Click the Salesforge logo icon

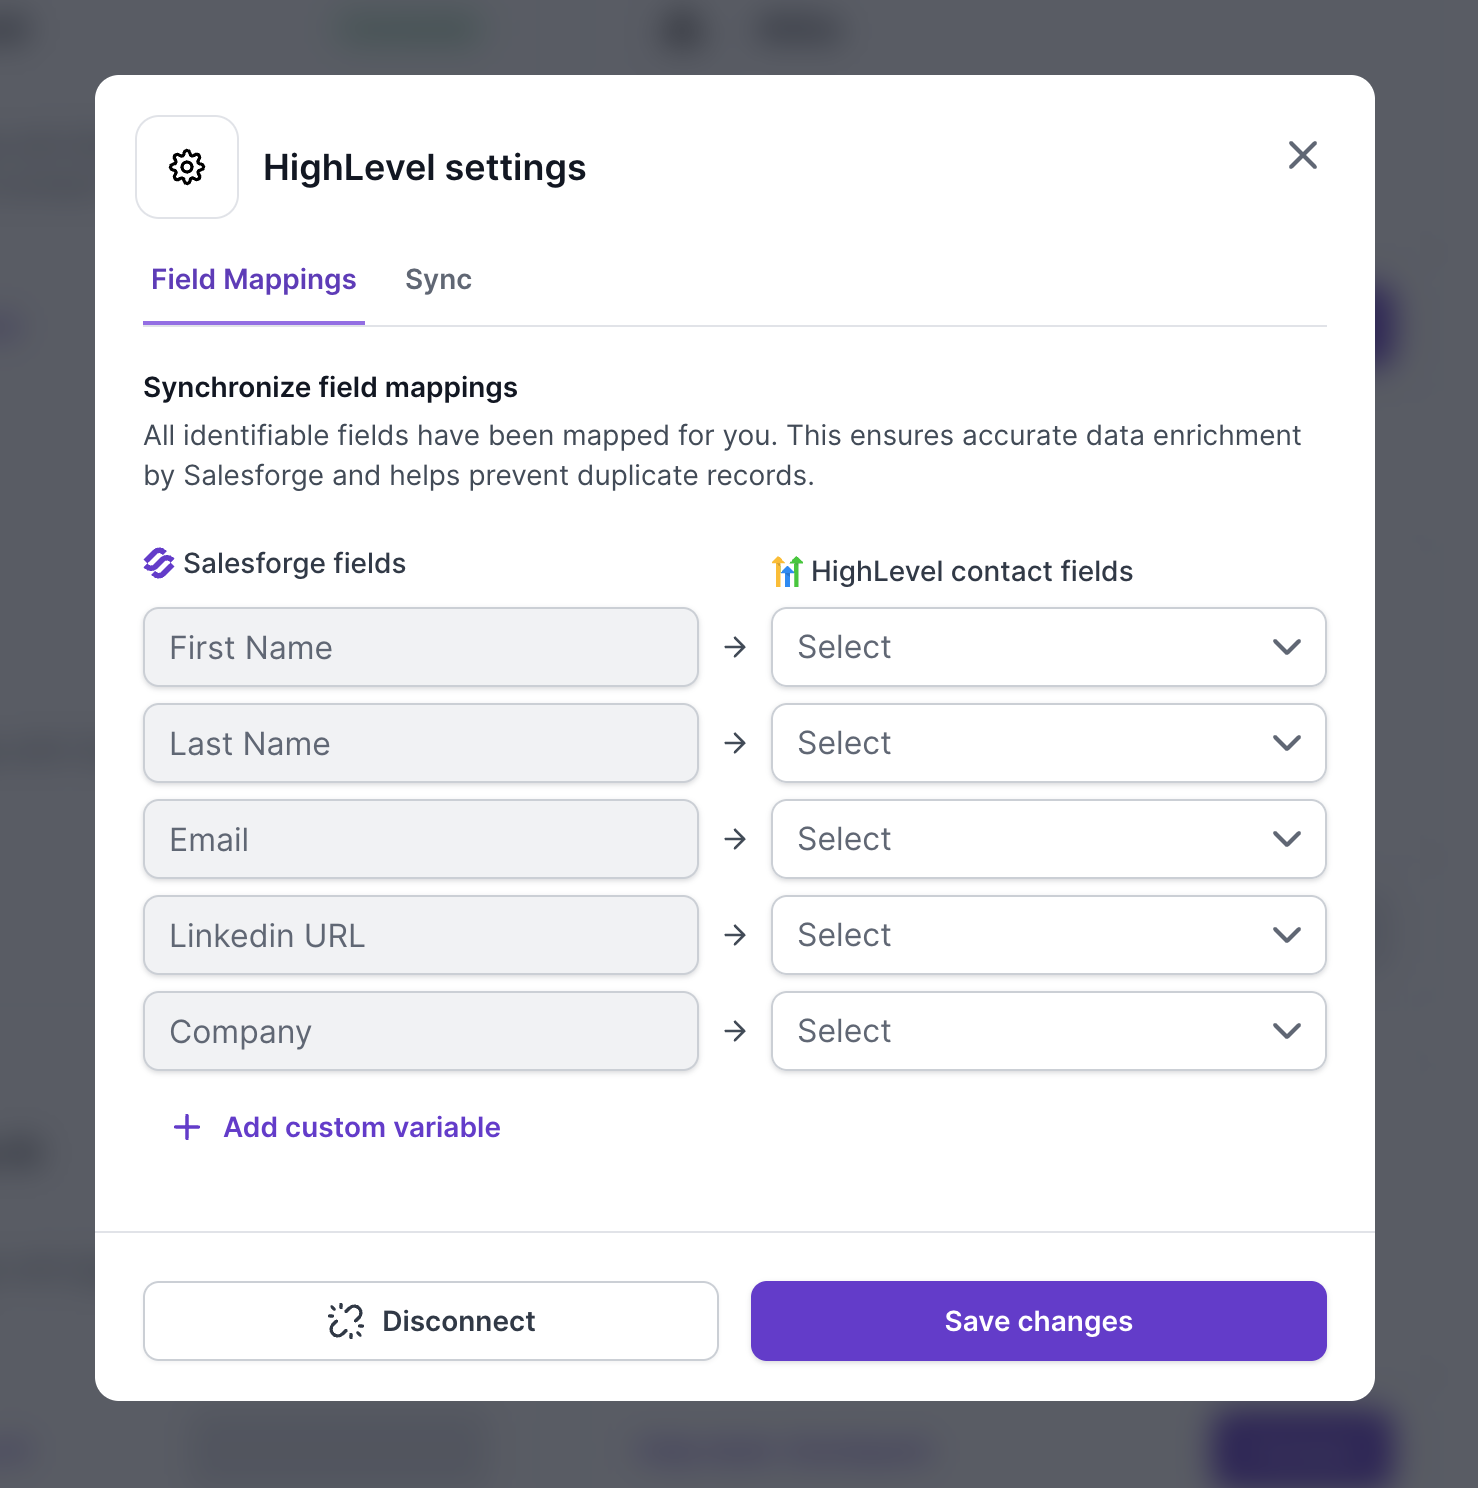[x=159, y=563]
